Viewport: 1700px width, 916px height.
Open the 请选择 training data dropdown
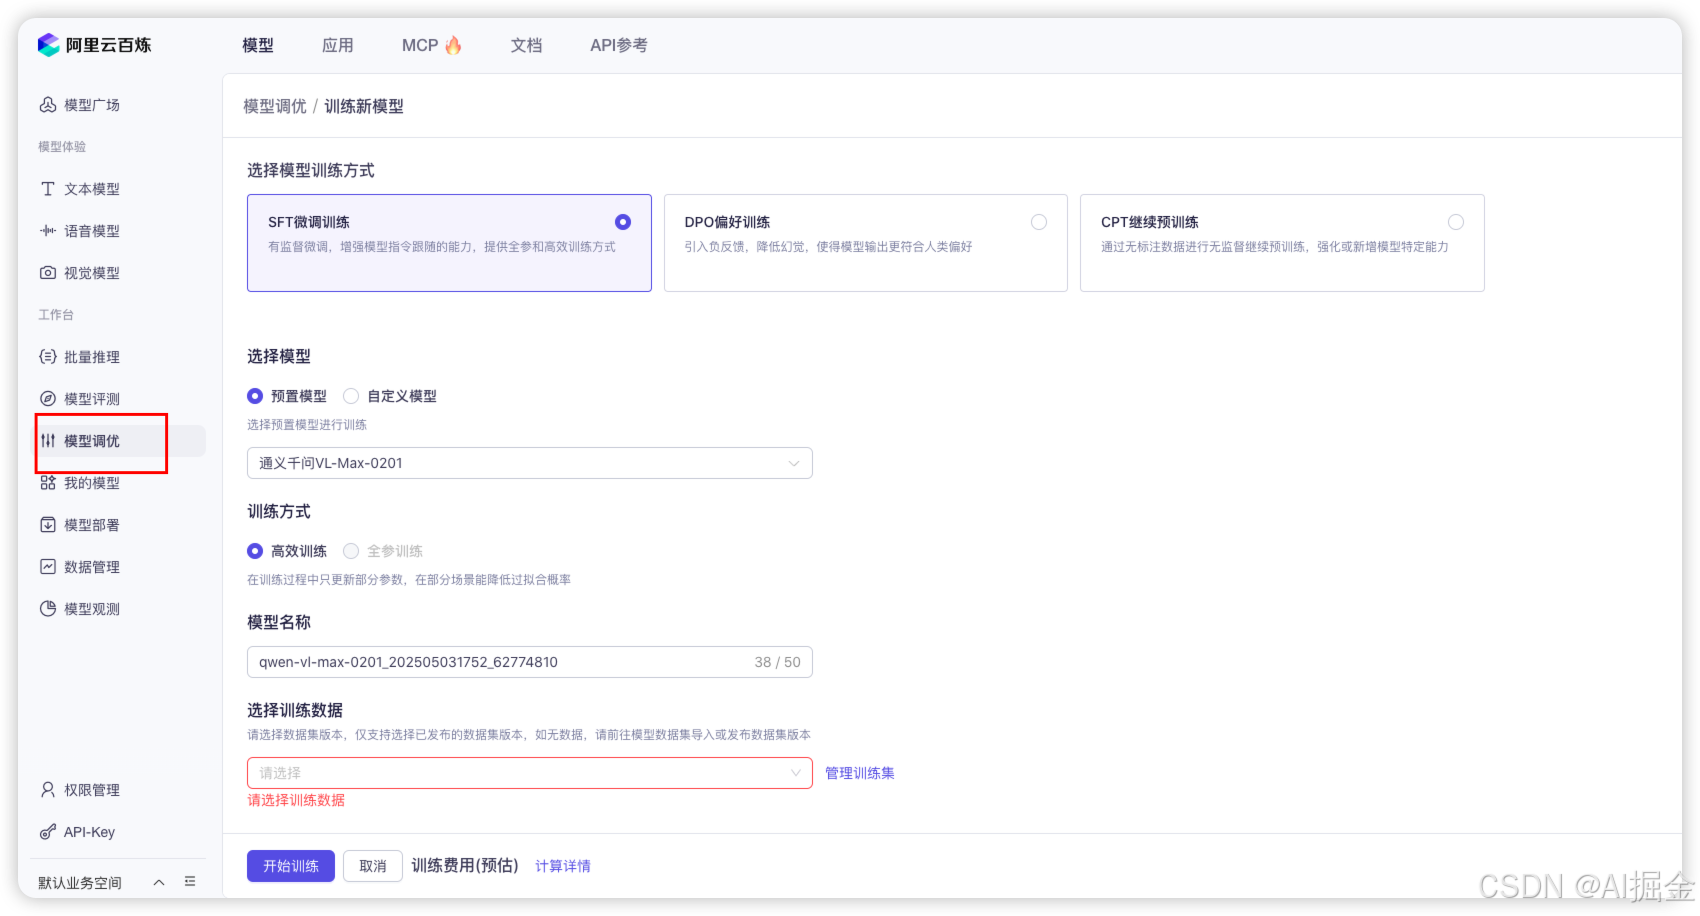(x=530, y=773)
